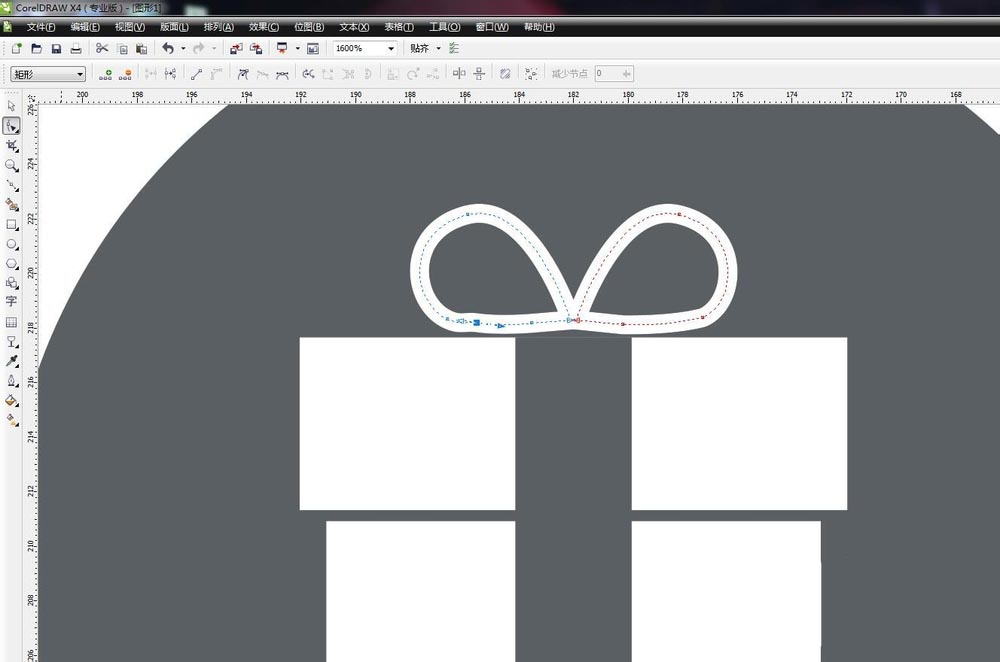This screenshot has width=1000, height=662.
Task: Open the Application launcher dropdown arrow
Action: coord(297,48)
